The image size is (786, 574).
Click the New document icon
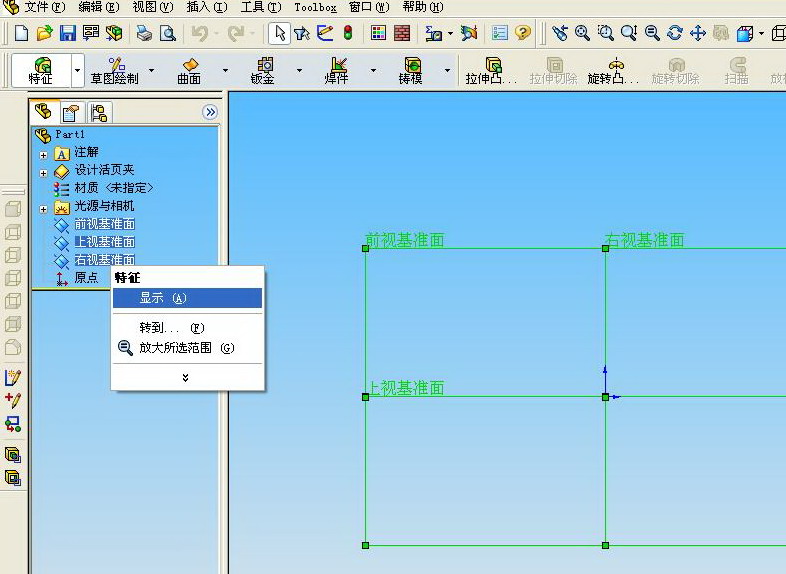[21, 34]
